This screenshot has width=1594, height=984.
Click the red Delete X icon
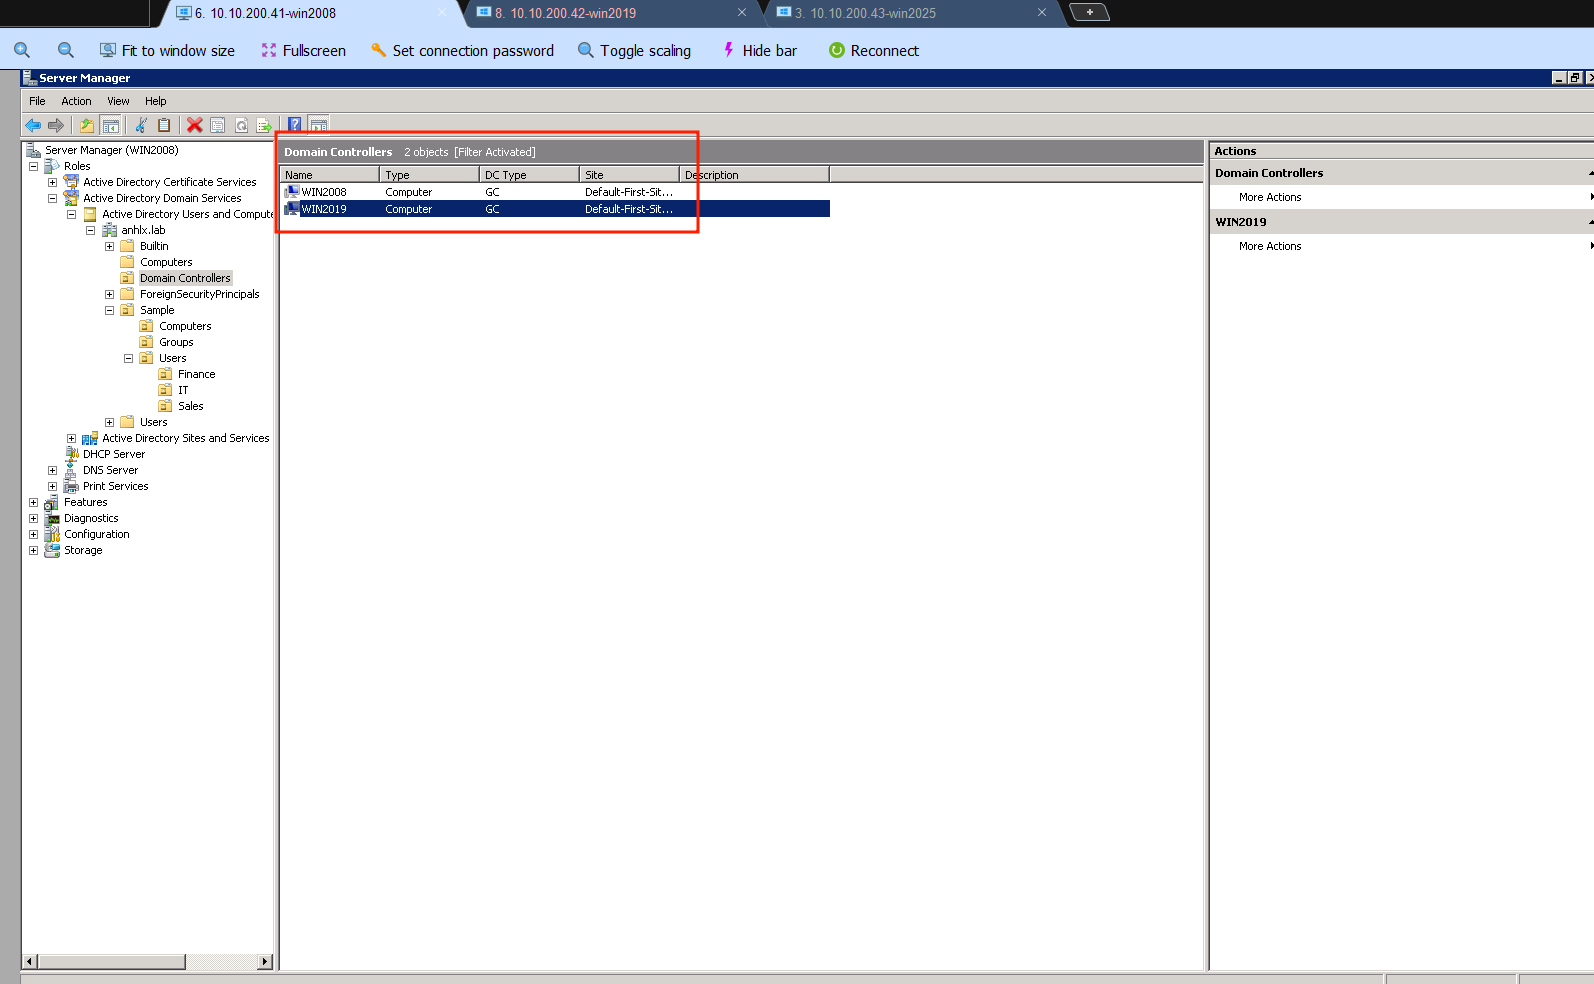click(x=195, y=125)
